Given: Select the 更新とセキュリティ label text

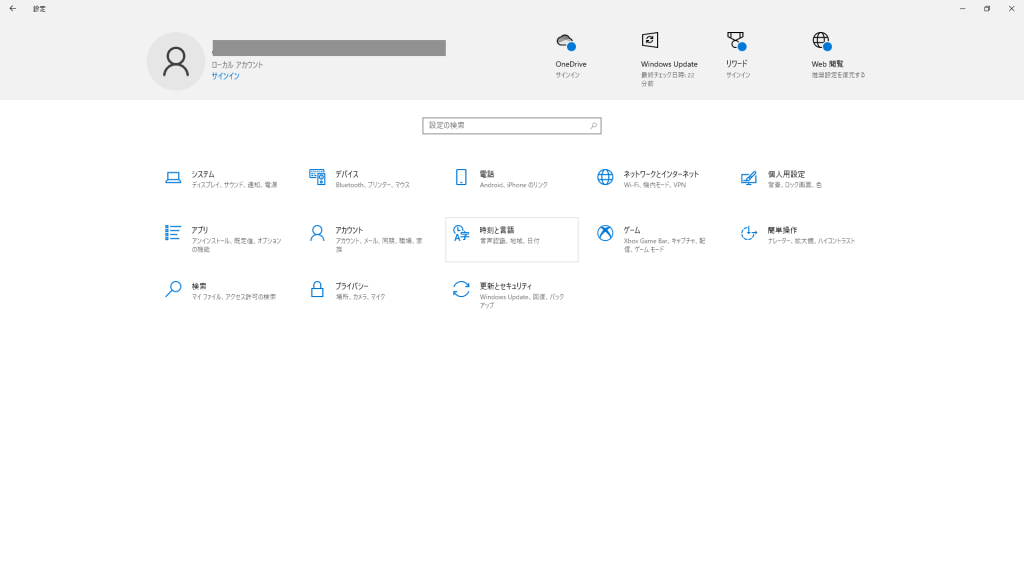Looking at the screenshot, I should coord(505,287).
